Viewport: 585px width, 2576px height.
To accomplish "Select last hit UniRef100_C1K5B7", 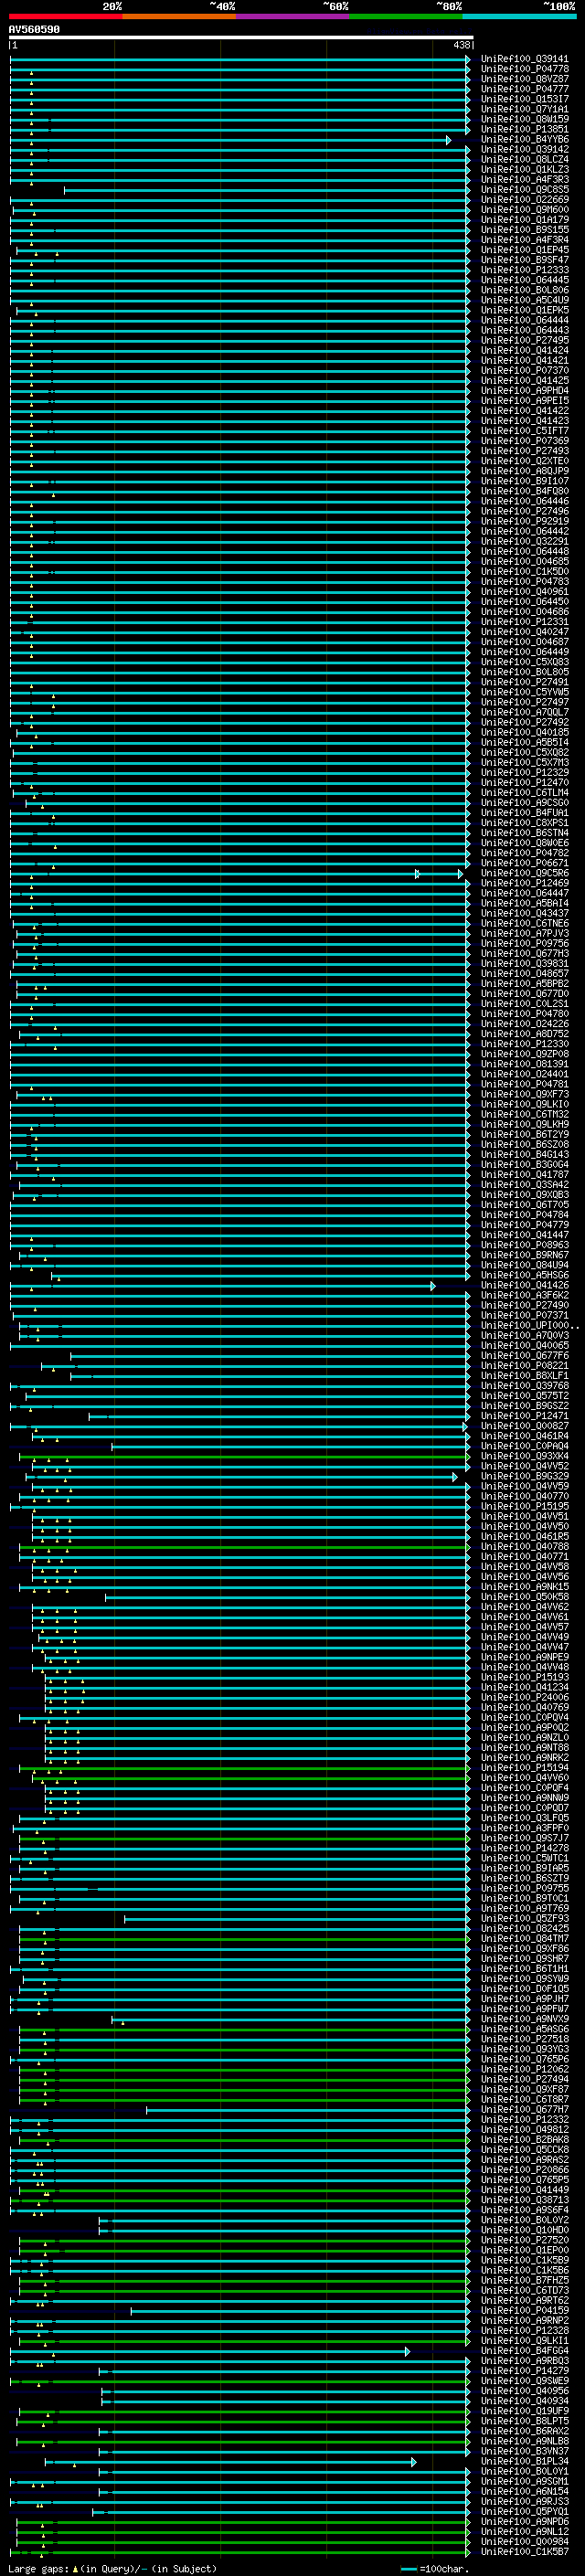I will pyautogui.click(x=524, y=2552).
